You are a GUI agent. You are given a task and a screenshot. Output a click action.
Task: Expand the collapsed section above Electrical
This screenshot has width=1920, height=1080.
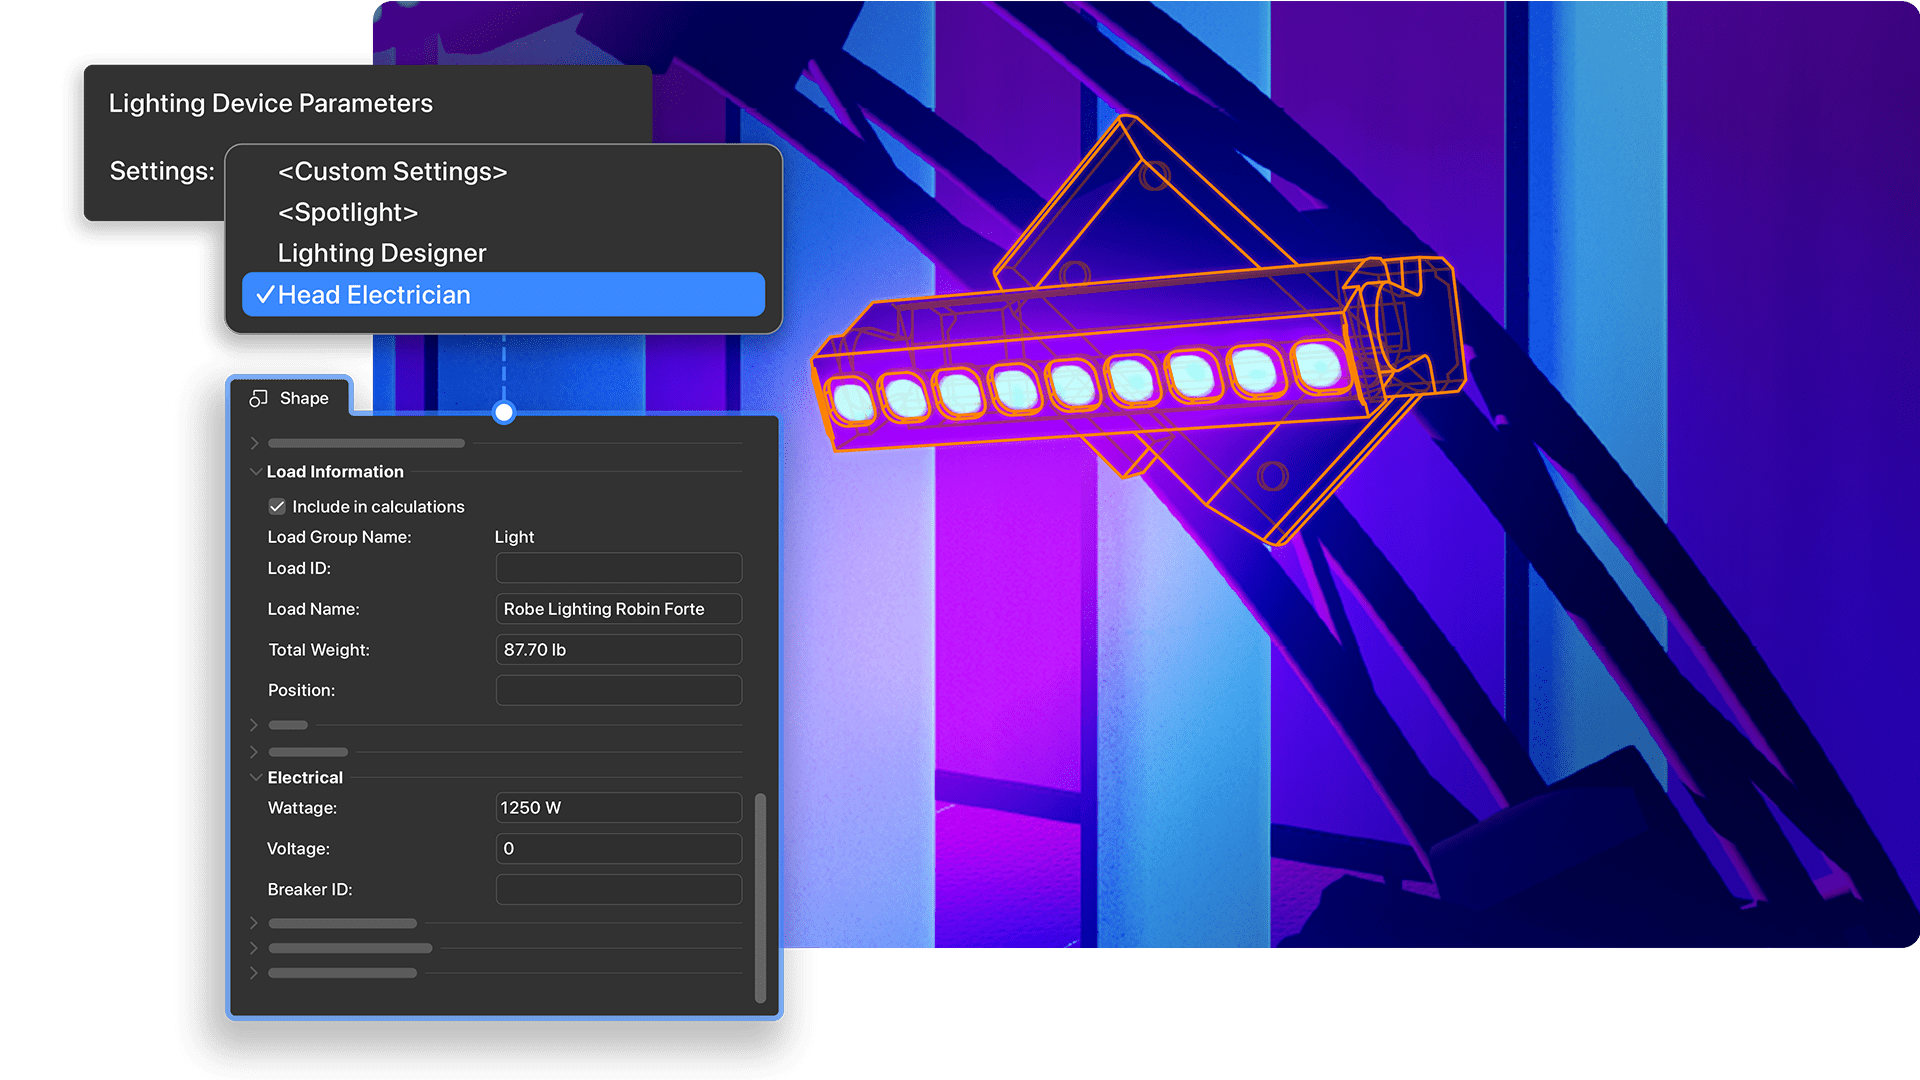point(254,752)
